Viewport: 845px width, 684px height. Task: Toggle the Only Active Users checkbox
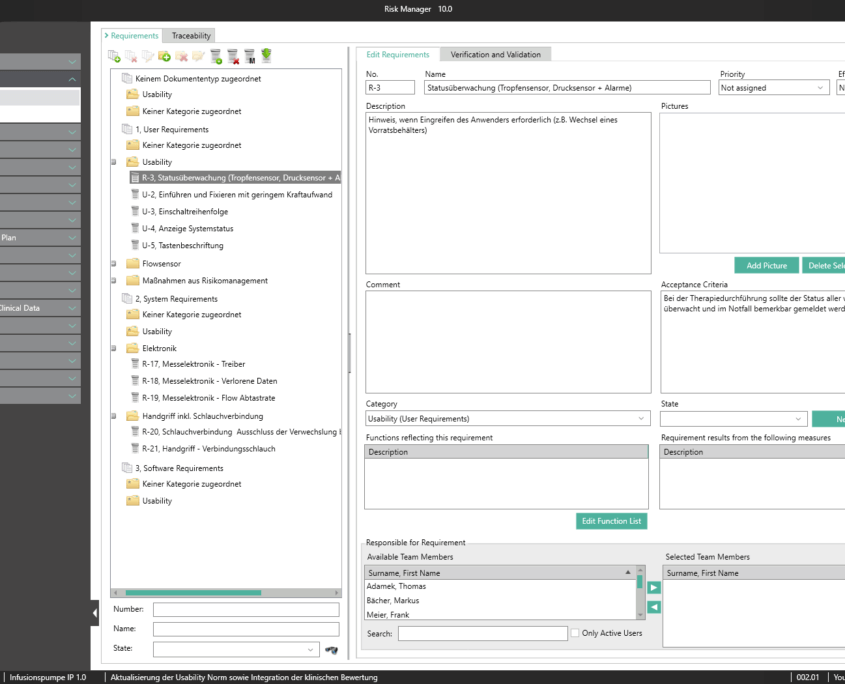click(575, 633)
